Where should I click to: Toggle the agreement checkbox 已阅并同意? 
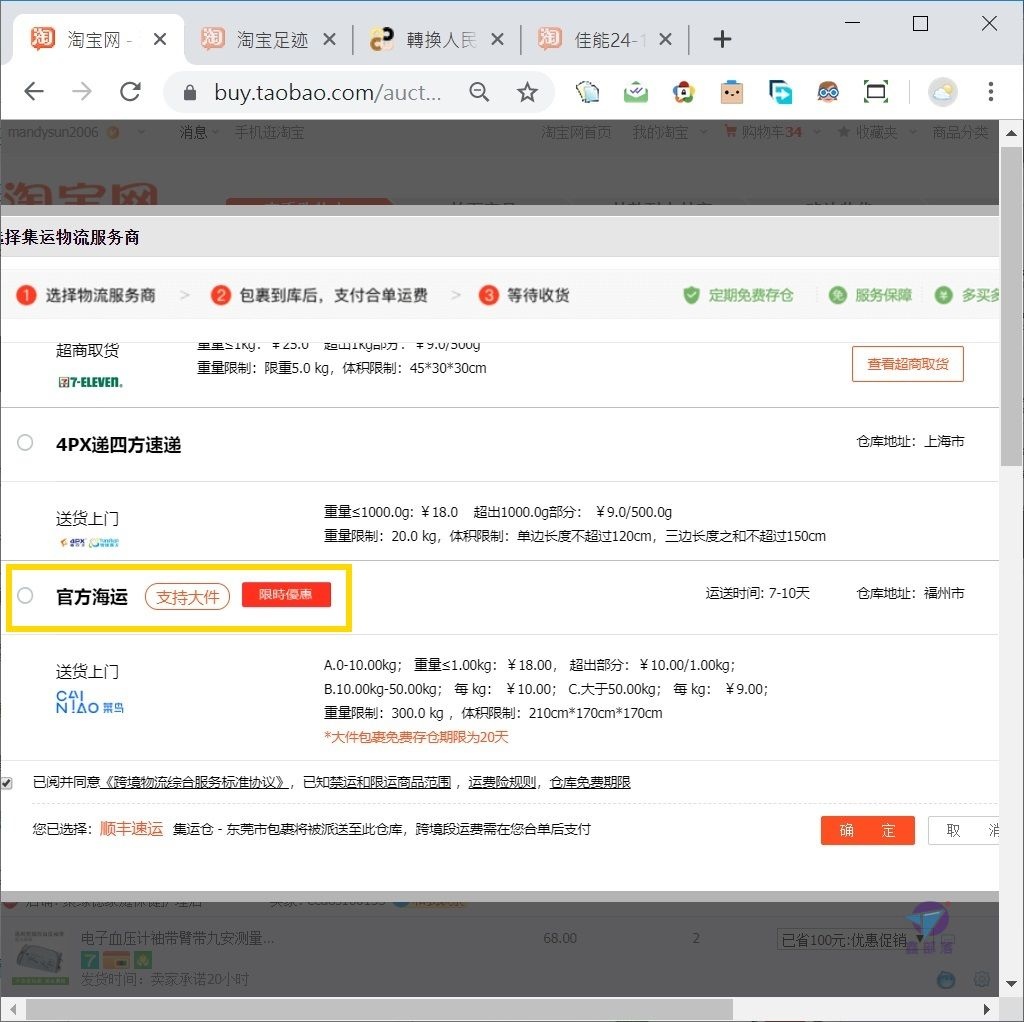tap(6, 782)
